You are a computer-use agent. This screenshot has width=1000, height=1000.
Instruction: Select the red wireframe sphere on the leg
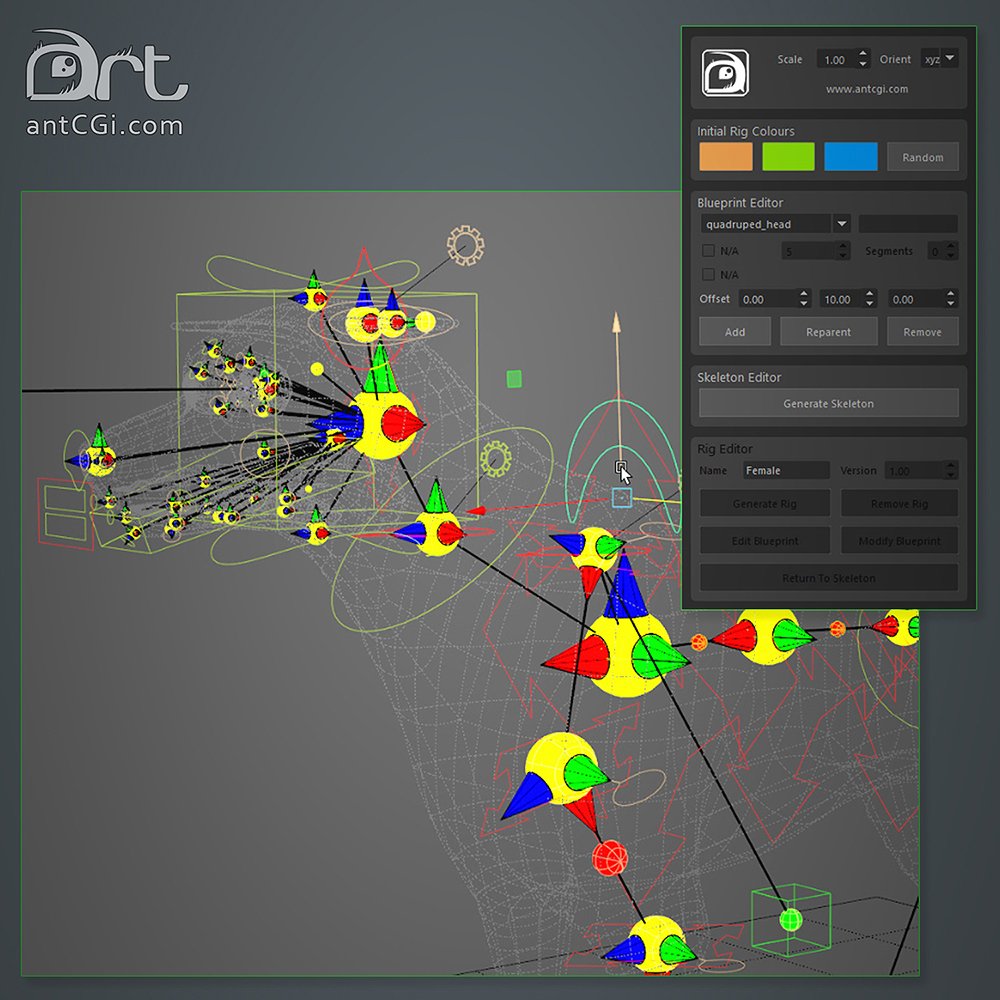pyautogui.click(x=610, y=858)
